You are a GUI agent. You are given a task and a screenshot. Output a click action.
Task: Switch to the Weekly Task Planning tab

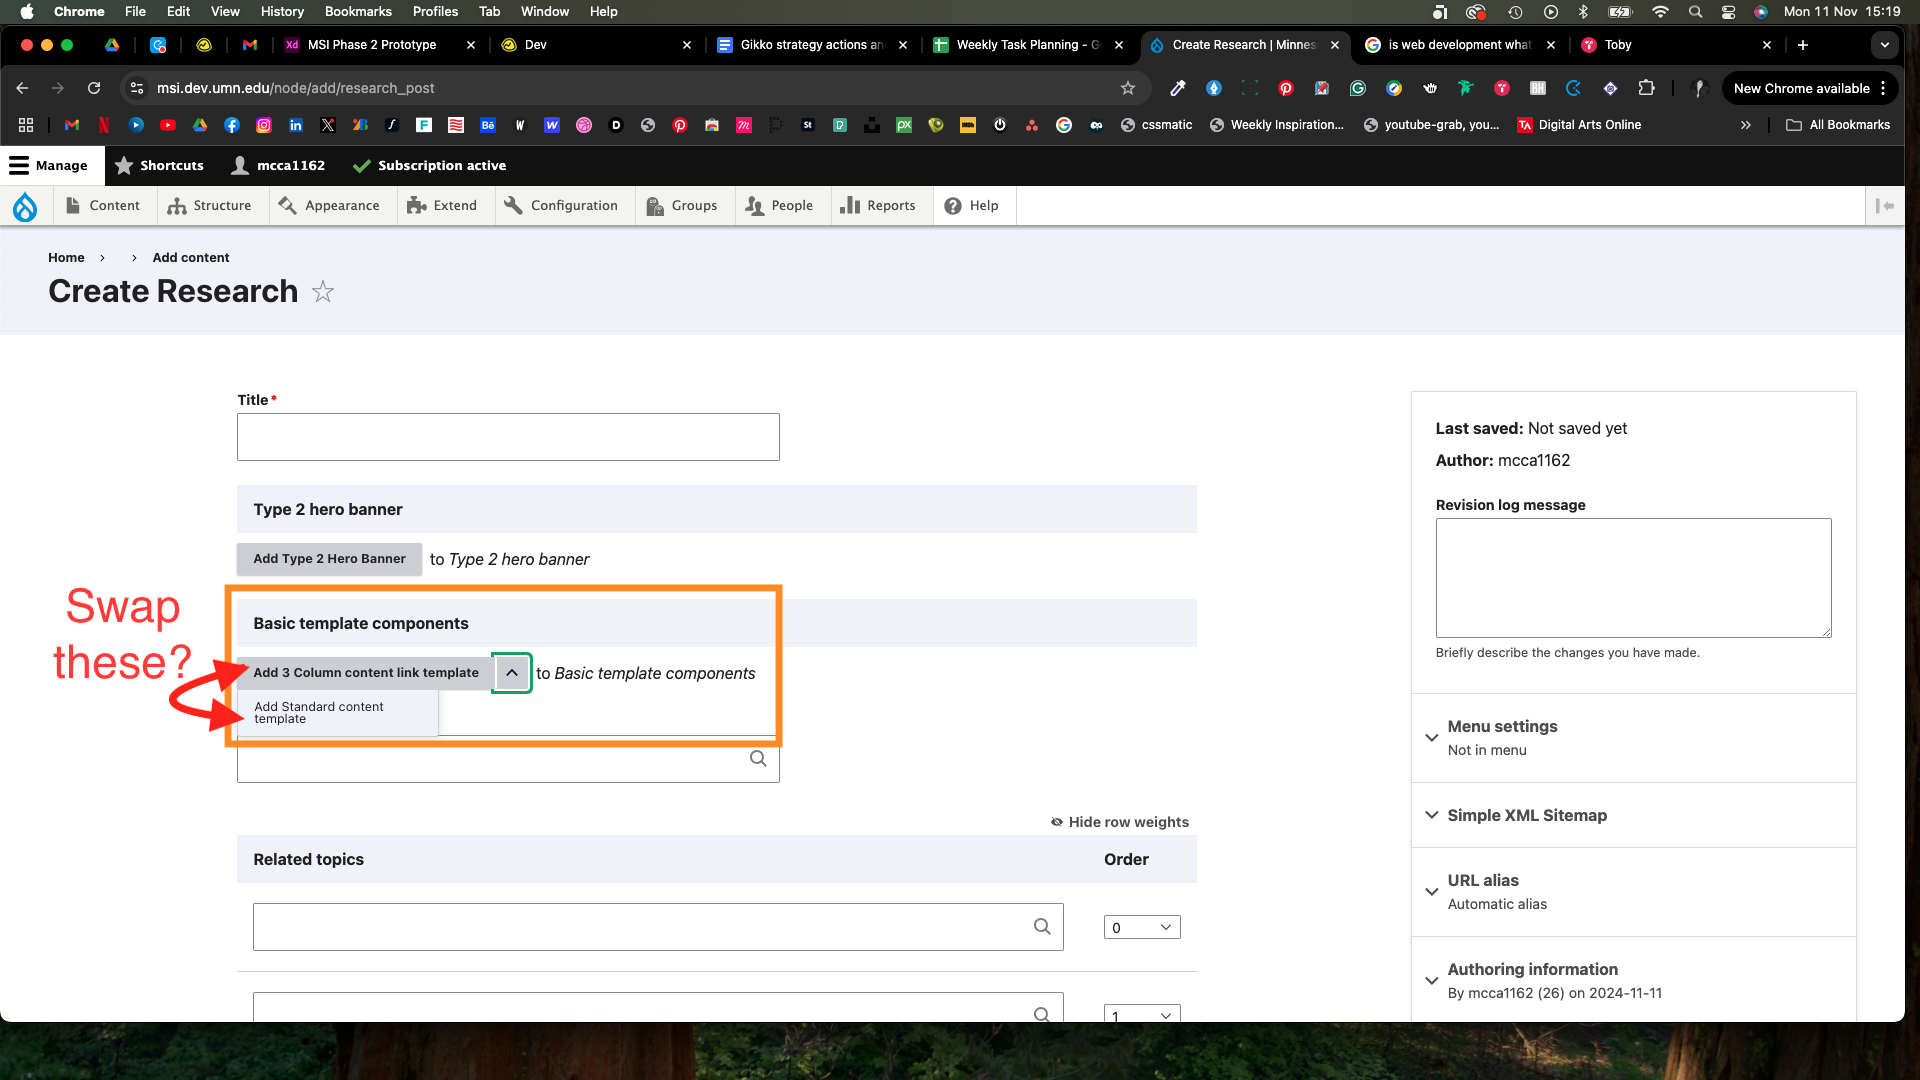point(1020,45)
